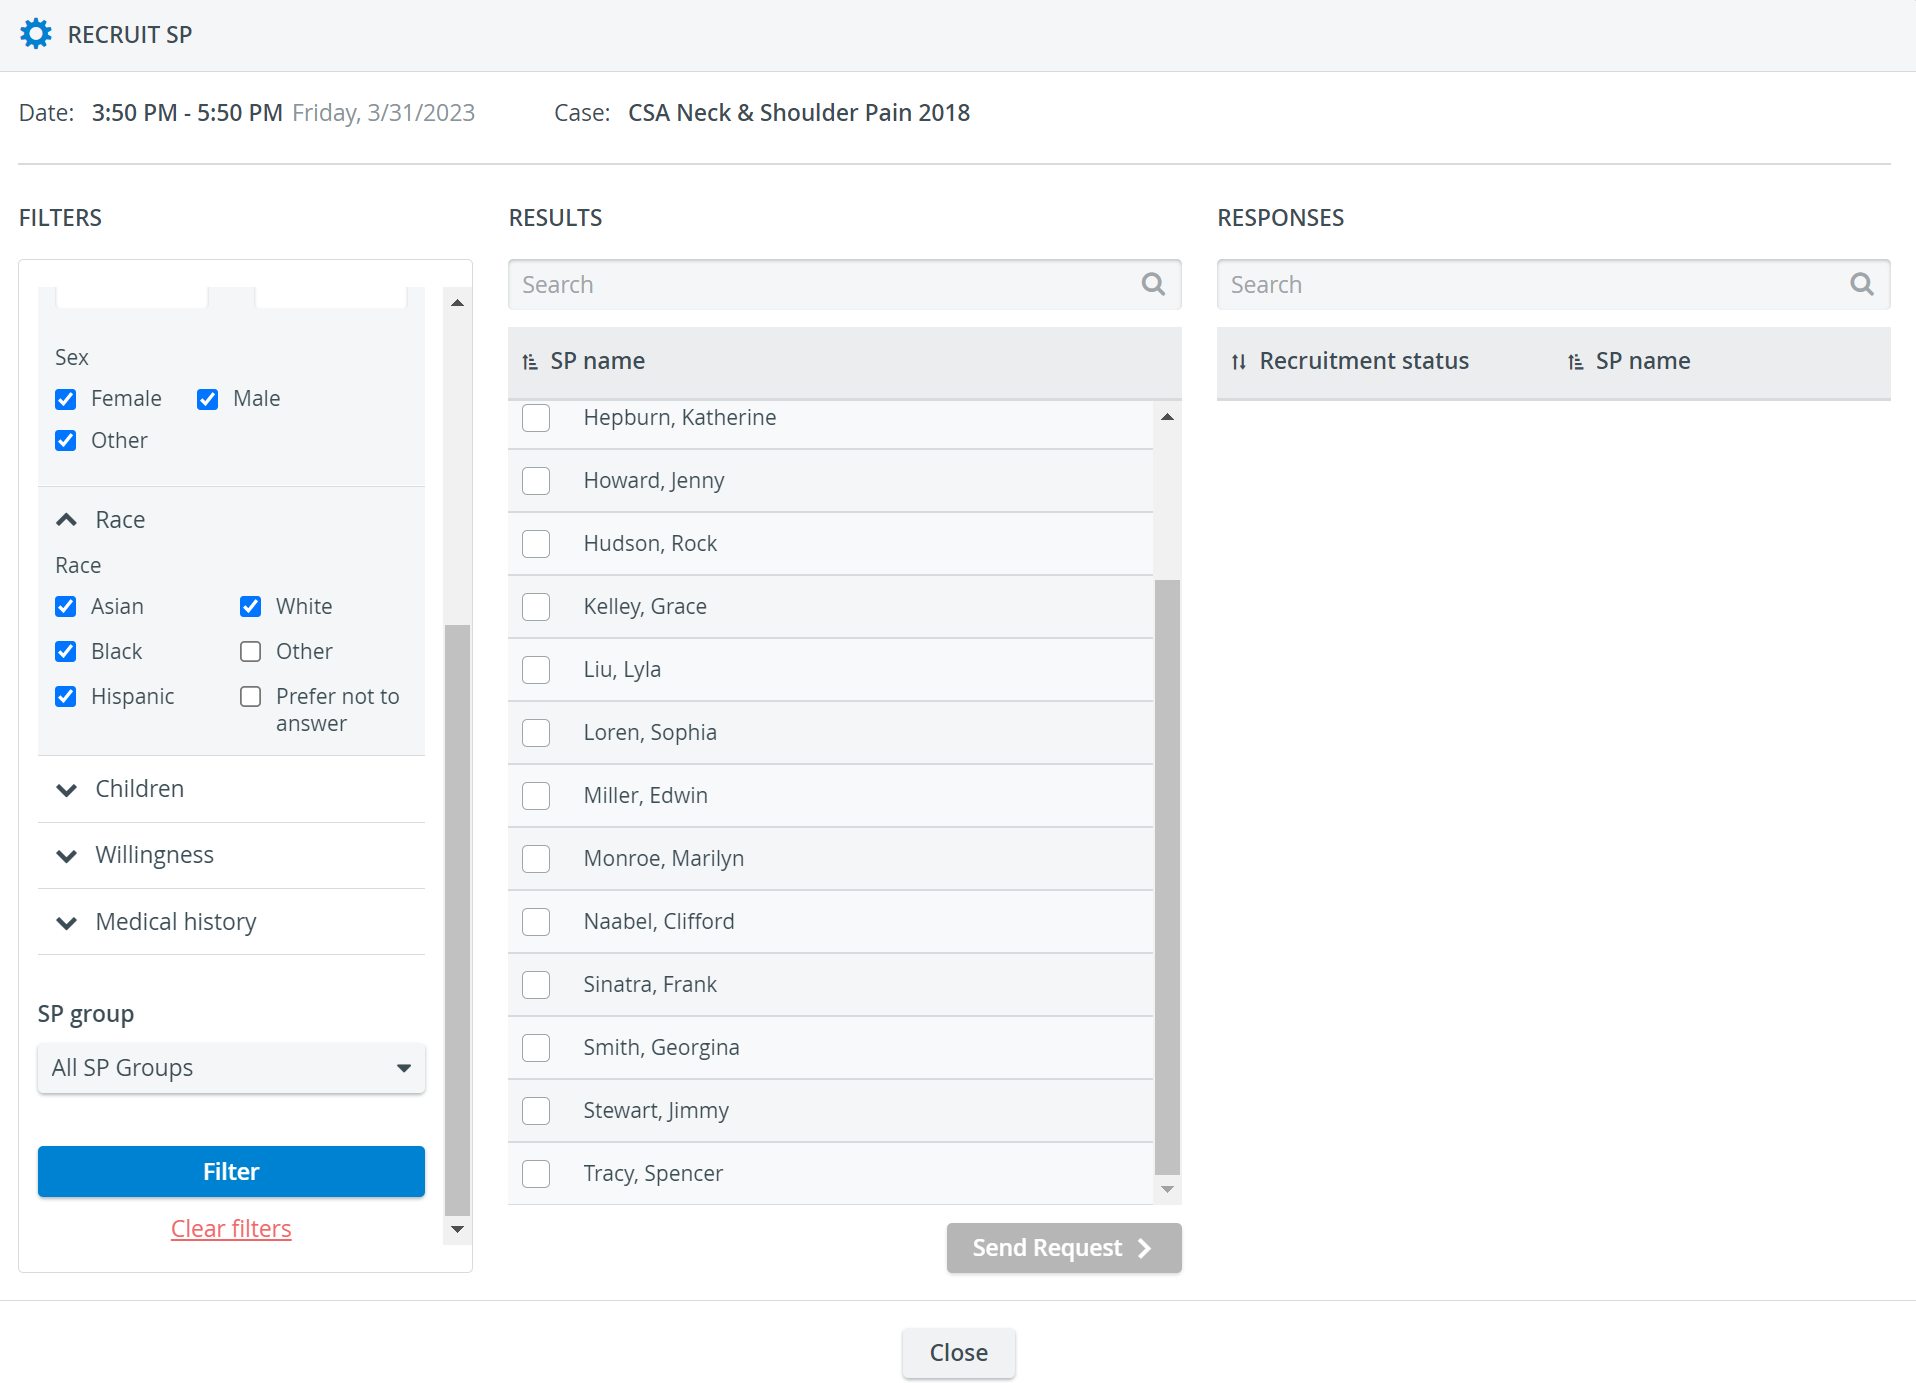
Task: Sort responses by Recruitment status icon
Action: coord(1239,362)
